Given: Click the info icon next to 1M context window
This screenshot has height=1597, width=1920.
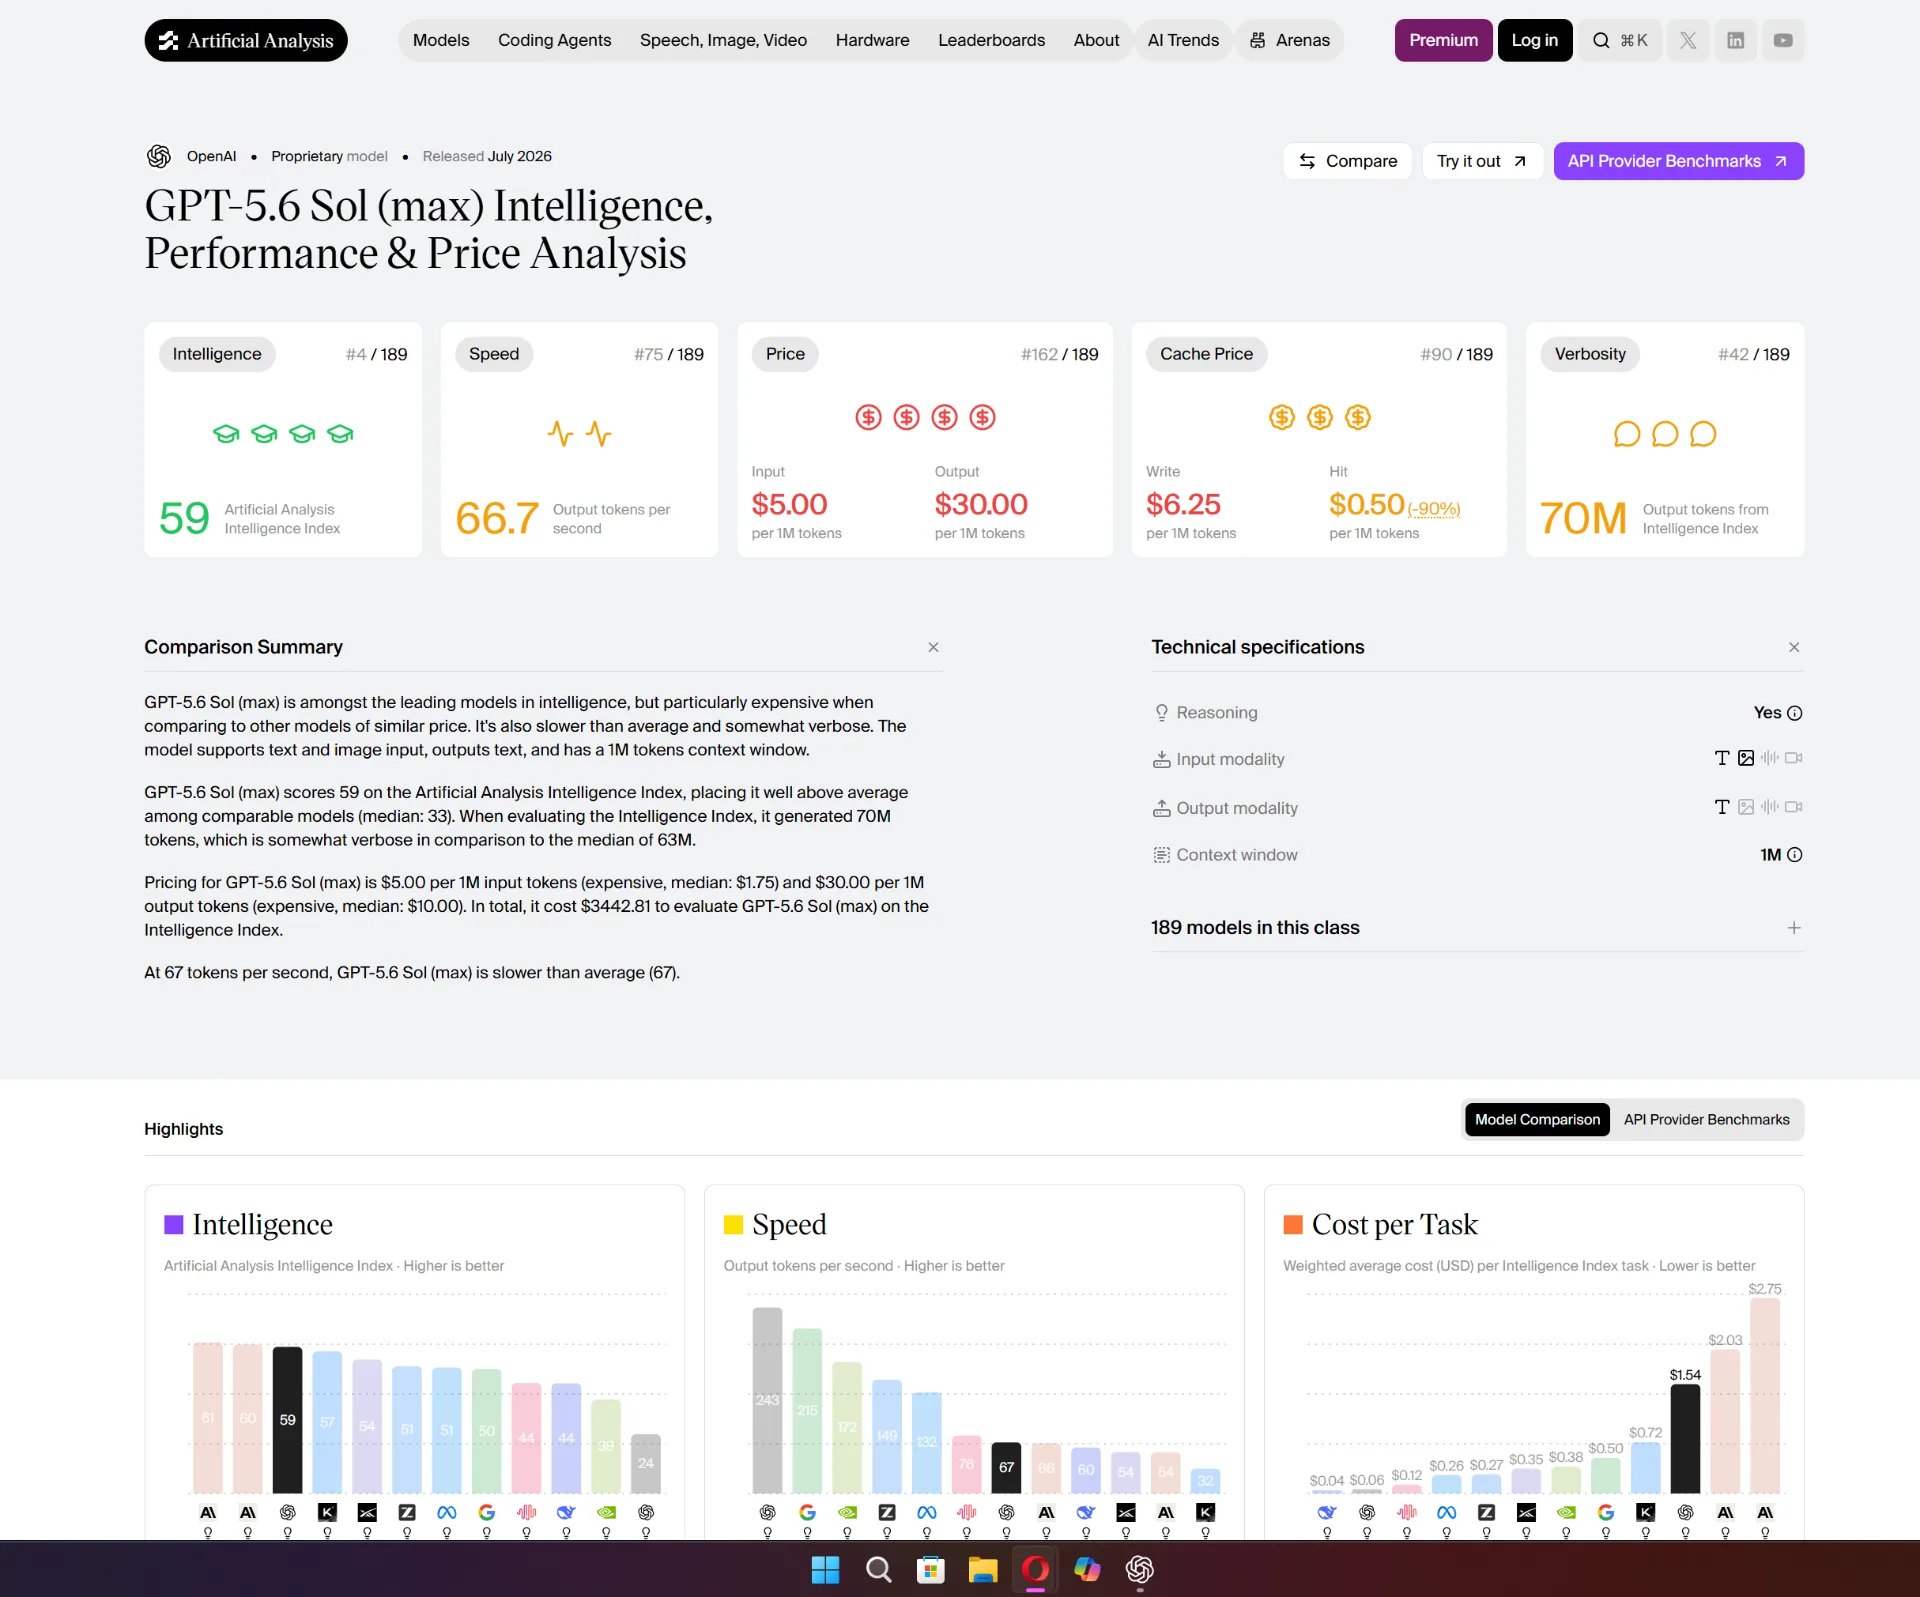Looking at the screenshot, I should pos(1795,855).
